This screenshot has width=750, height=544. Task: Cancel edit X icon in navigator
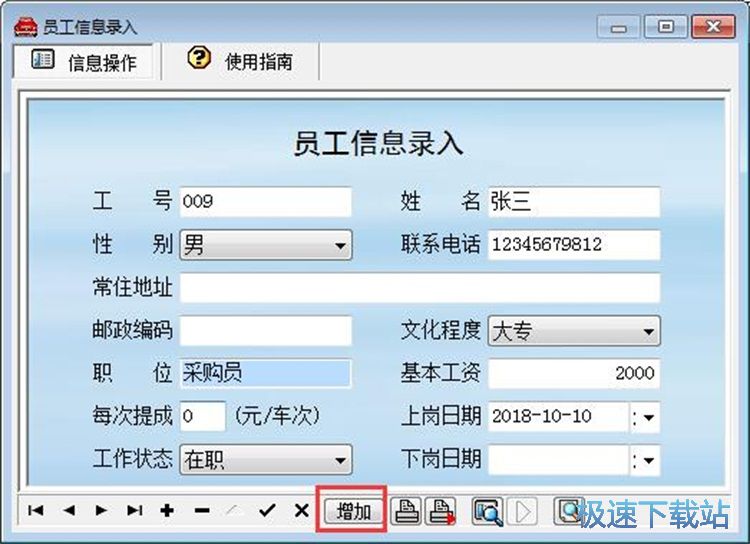tap(301, 511)
